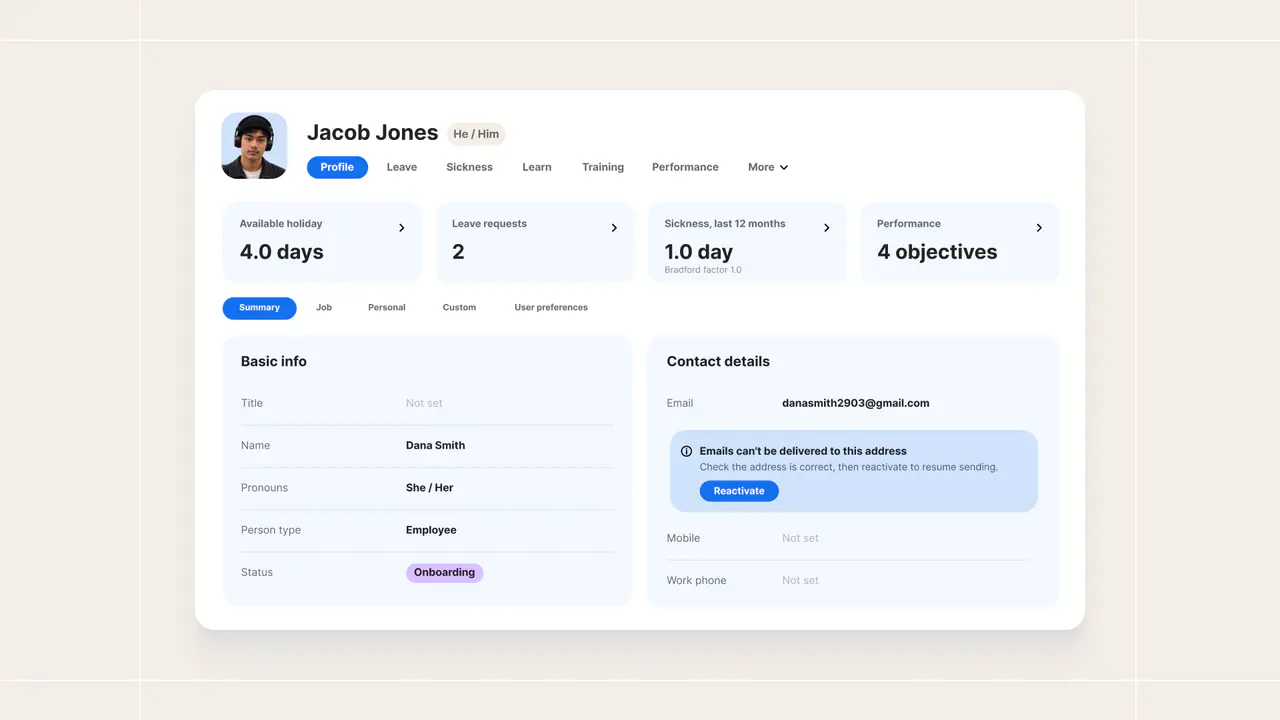Select the Summary sub-tab
The image size is (1280, 720).
(x=259, y=308)
